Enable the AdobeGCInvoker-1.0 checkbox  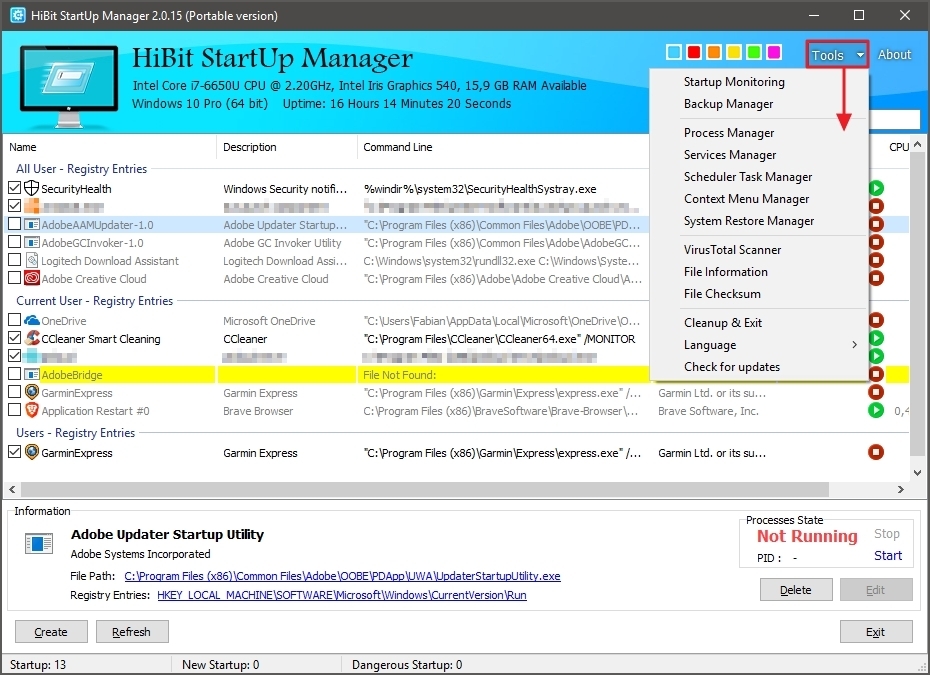point(14,242)
